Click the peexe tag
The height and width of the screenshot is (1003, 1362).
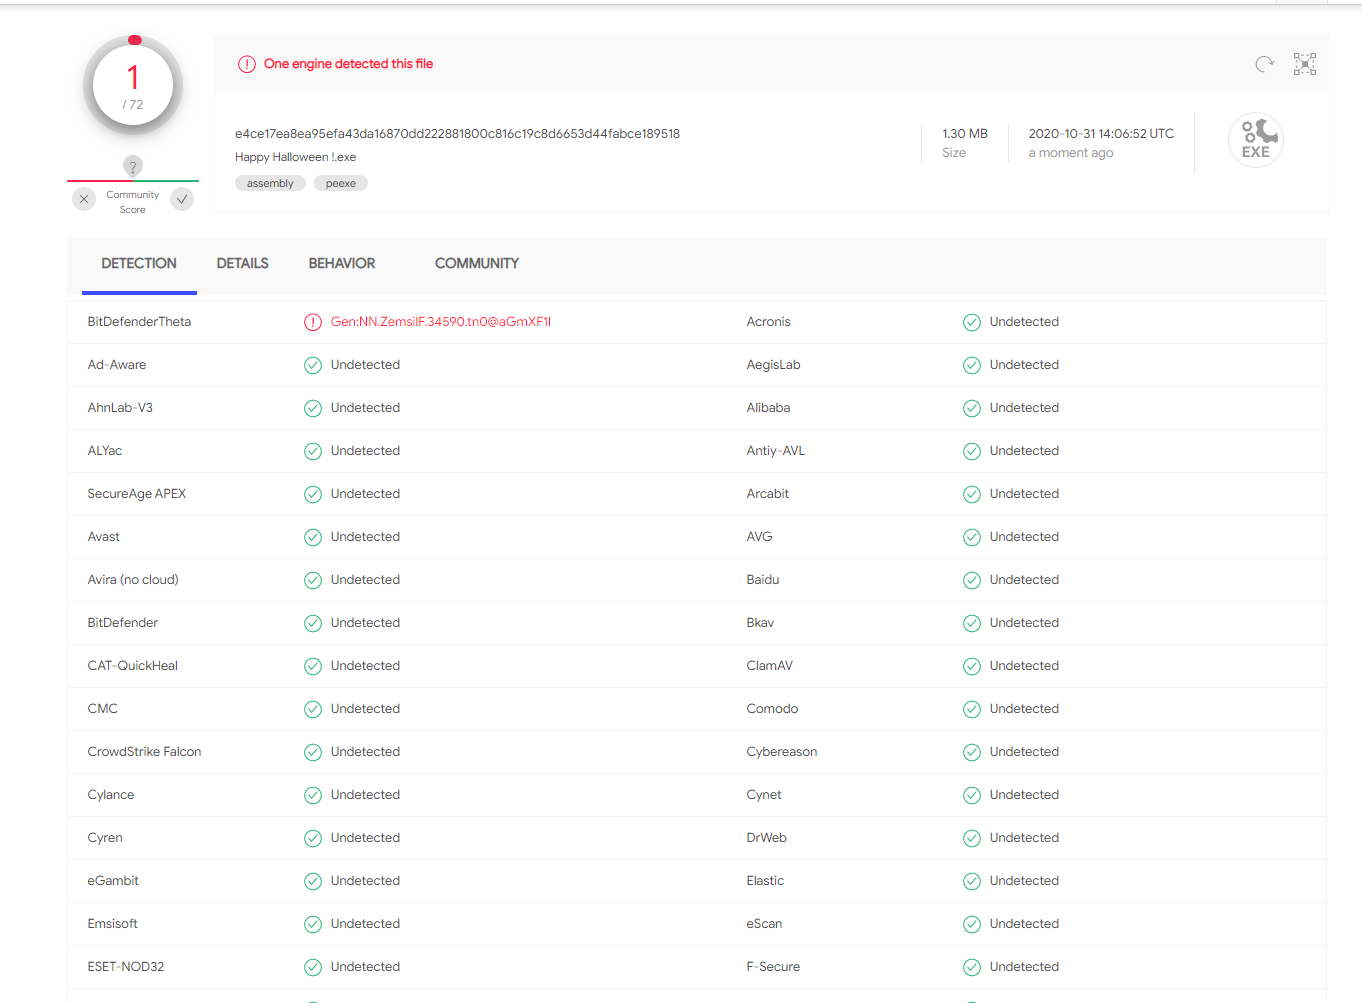point(341,183)
